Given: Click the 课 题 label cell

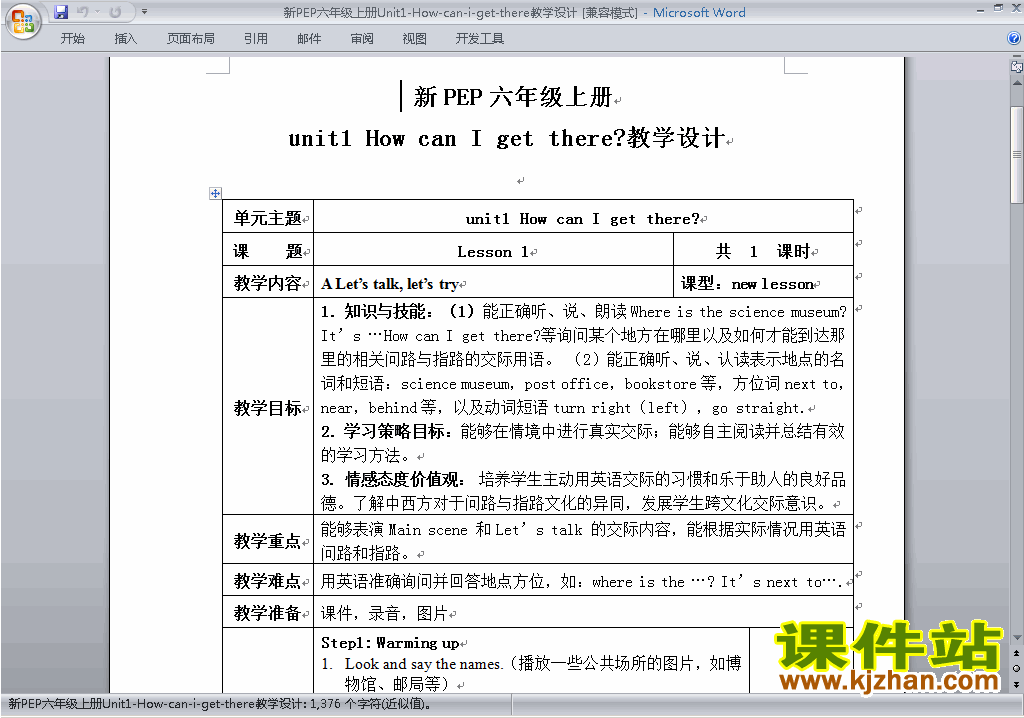Looking at the screenshot, I should pyautogui.click(x=268, y=251).
